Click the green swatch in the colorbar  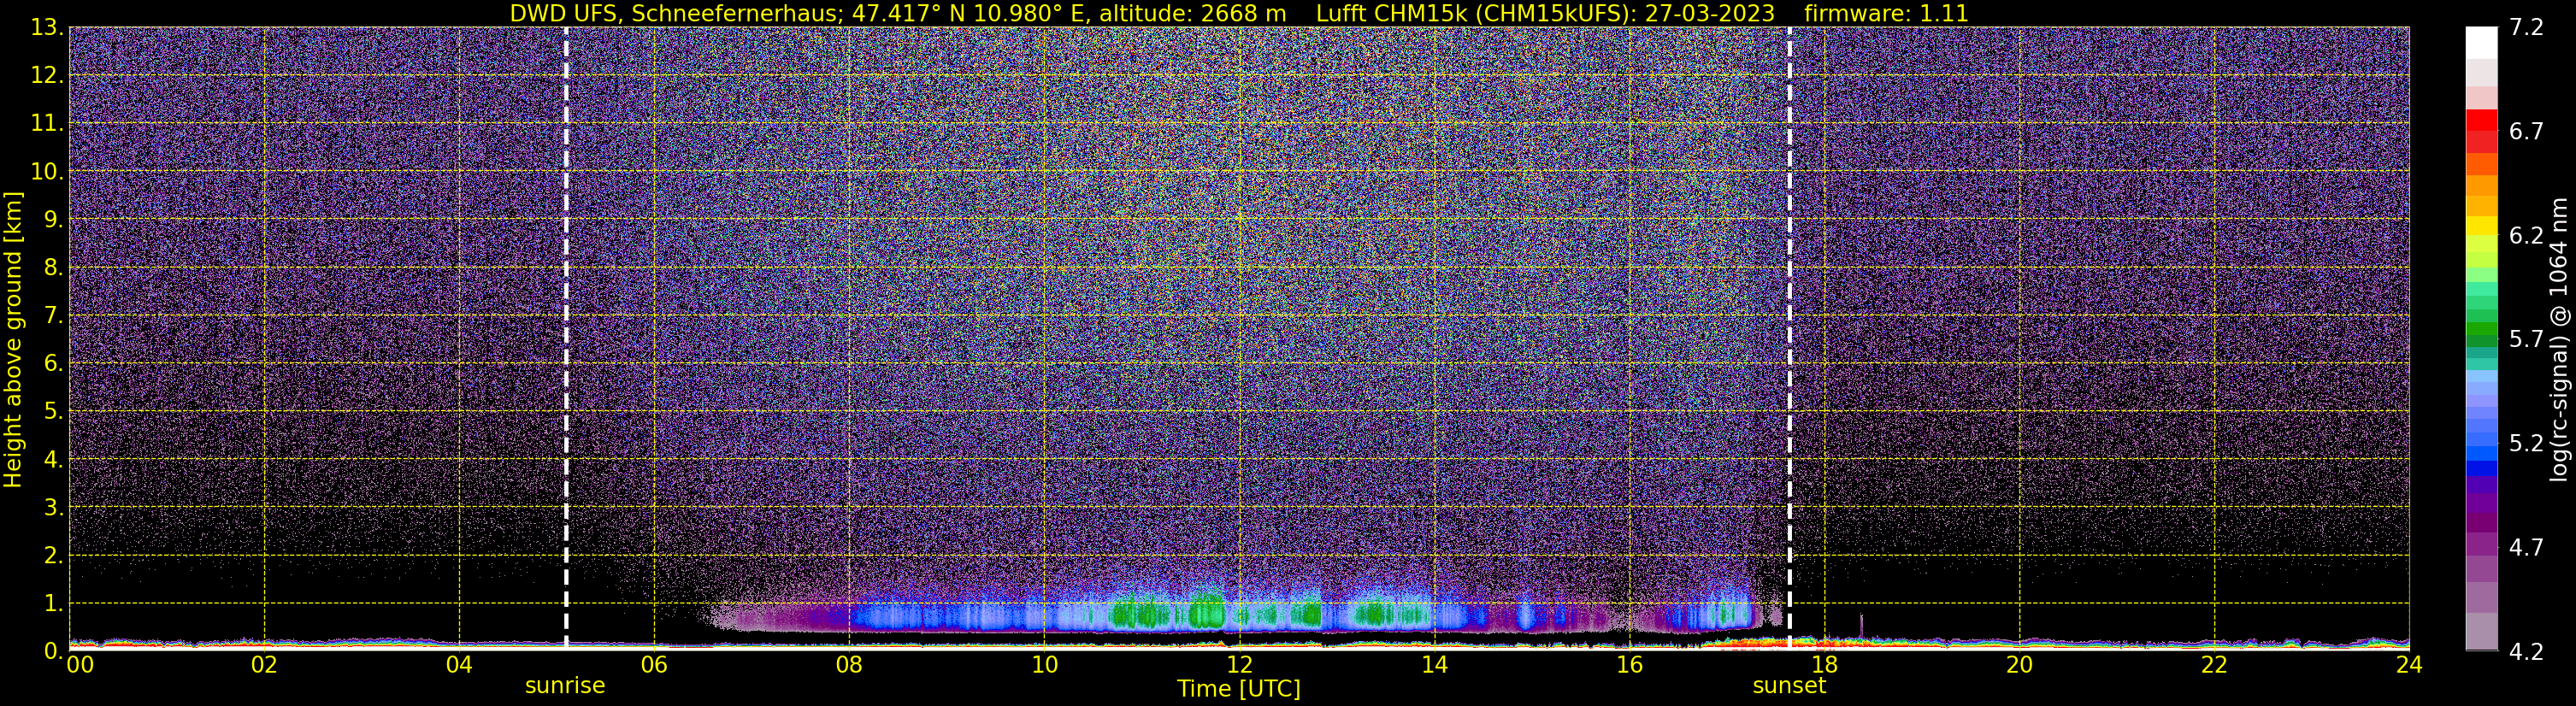click(x=2481, y=330)
